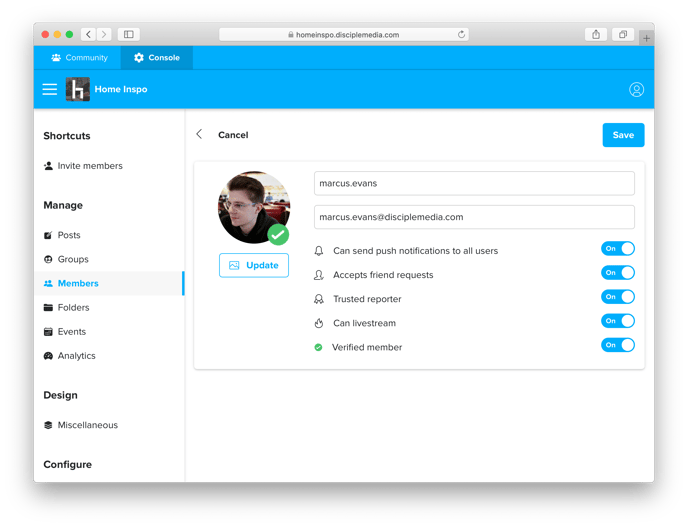
Task: Disable Accepts friend requests toggle
Action: [x=618, y=272]
